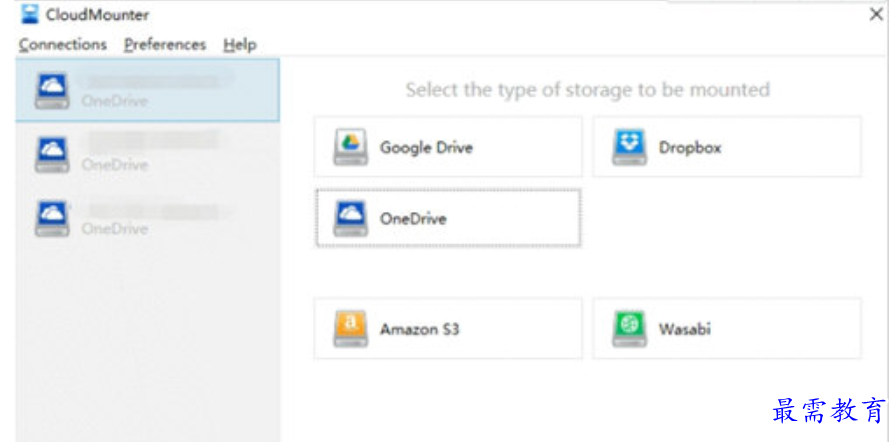The width and height of the screenshot is (894, 442).
Task: Click the Amazon S3 icon
Action: pos(350,329)
